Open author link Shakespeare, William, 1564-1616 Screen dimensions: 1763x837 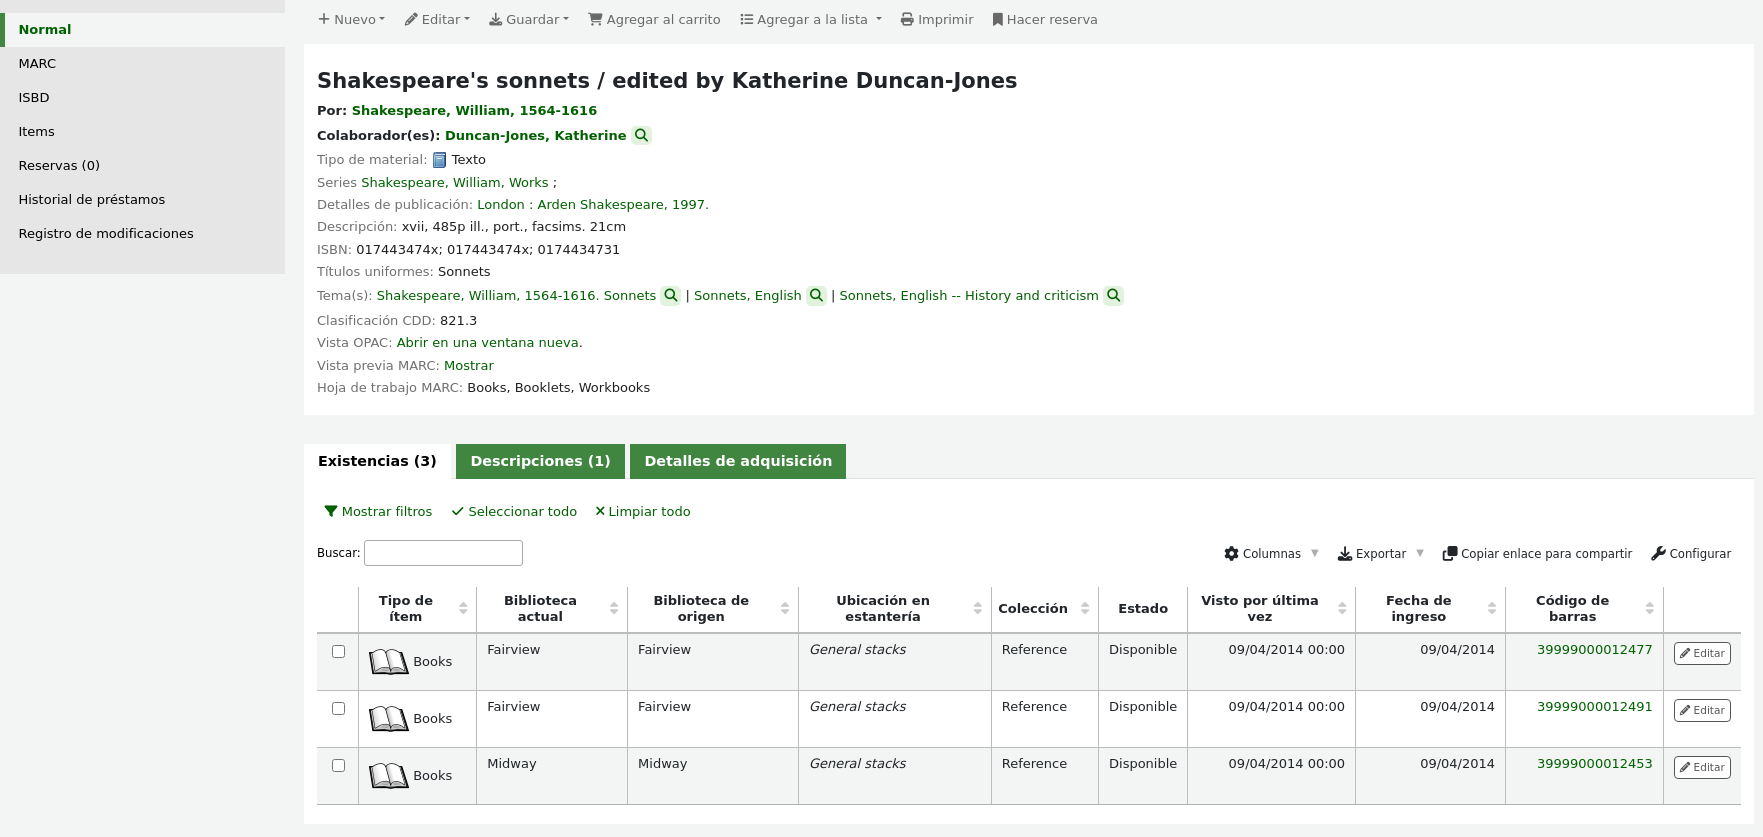474,111
